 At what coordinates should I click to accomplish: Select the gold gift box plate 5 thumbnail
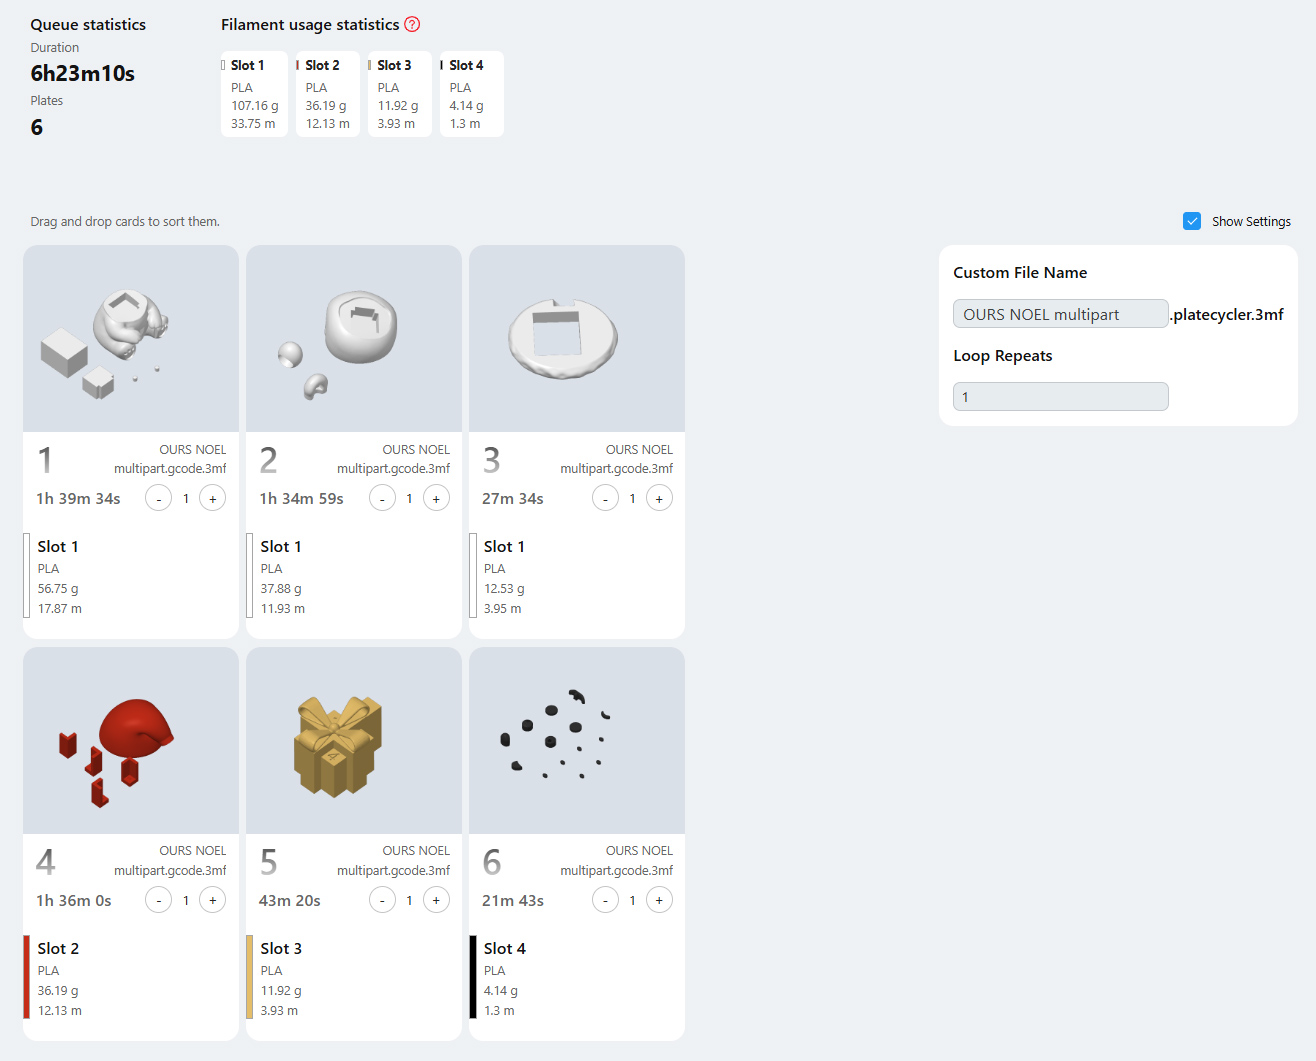point(354,741)
